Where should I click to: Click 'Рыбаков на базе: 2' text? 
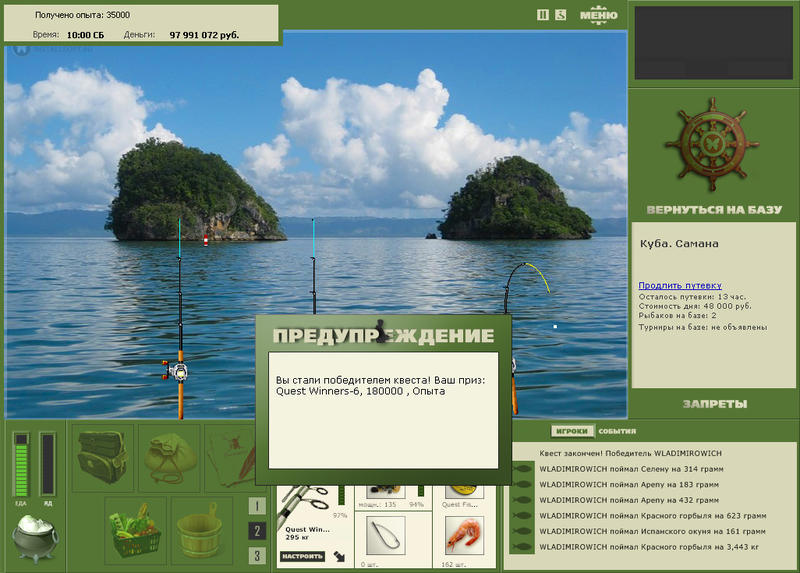tap(678, 316)
